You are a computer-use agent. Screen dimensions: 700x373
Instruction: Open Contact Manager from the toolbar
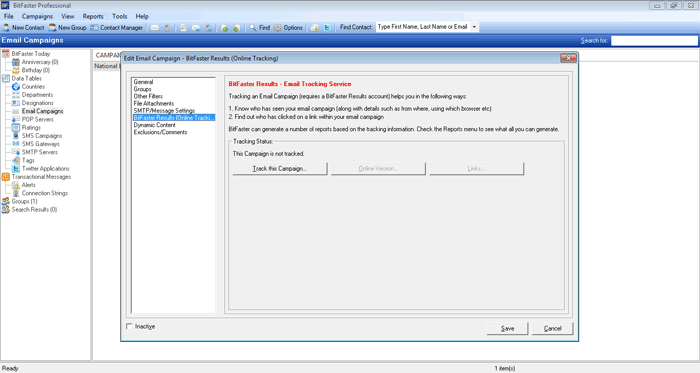[x=117, y=28]
